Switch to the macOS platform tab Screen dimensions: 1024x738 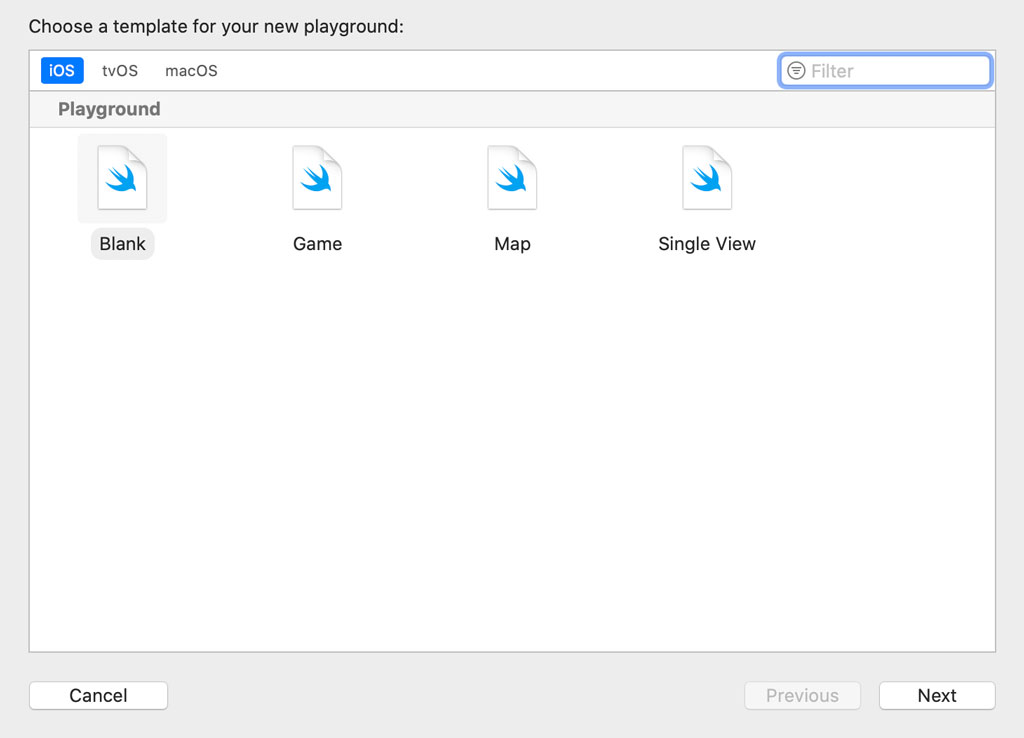click(191, 71)
